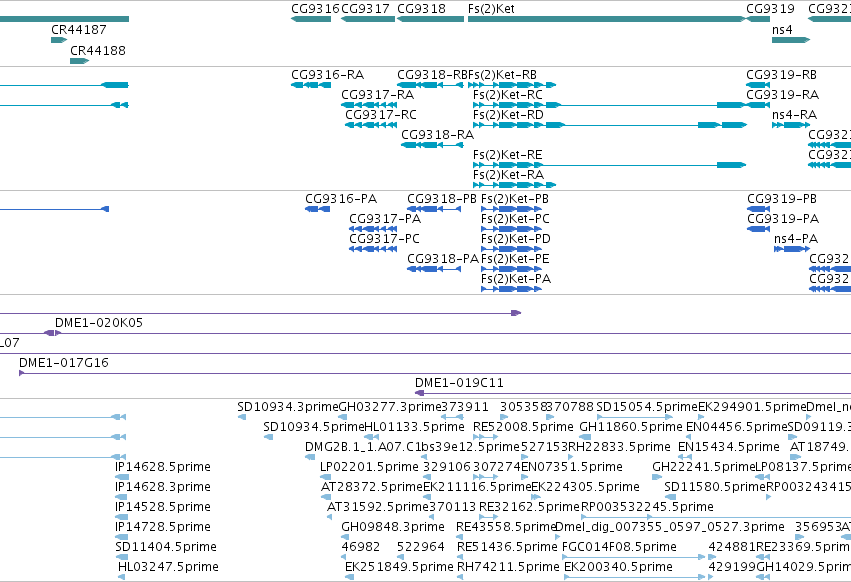The width and height of the screenshot is (851, 582).
Task: Select transcript Fs(2)Ket-RB
Action: click(x=512, y=85)
